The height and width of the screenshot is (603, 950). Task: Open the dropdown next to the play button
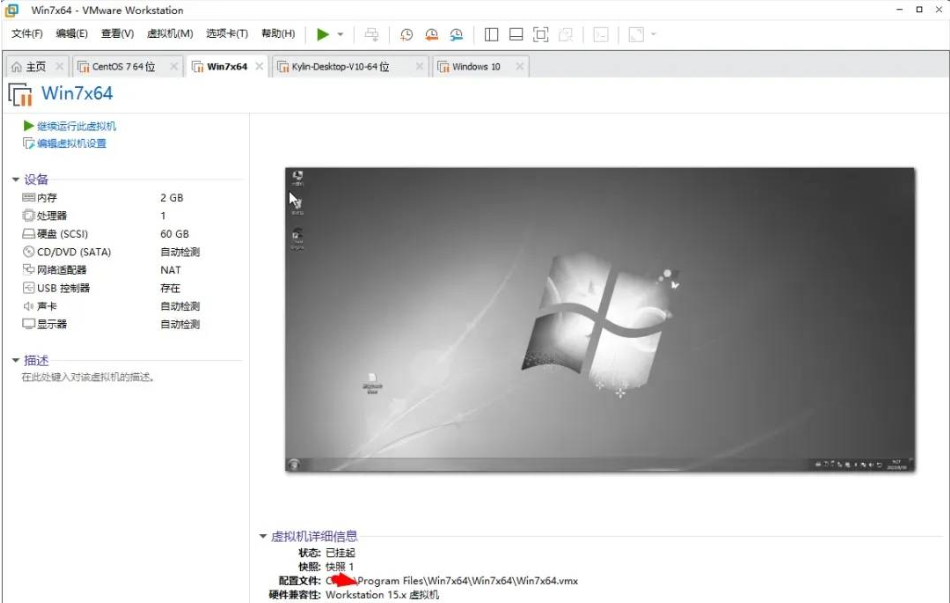coord(338,34)
